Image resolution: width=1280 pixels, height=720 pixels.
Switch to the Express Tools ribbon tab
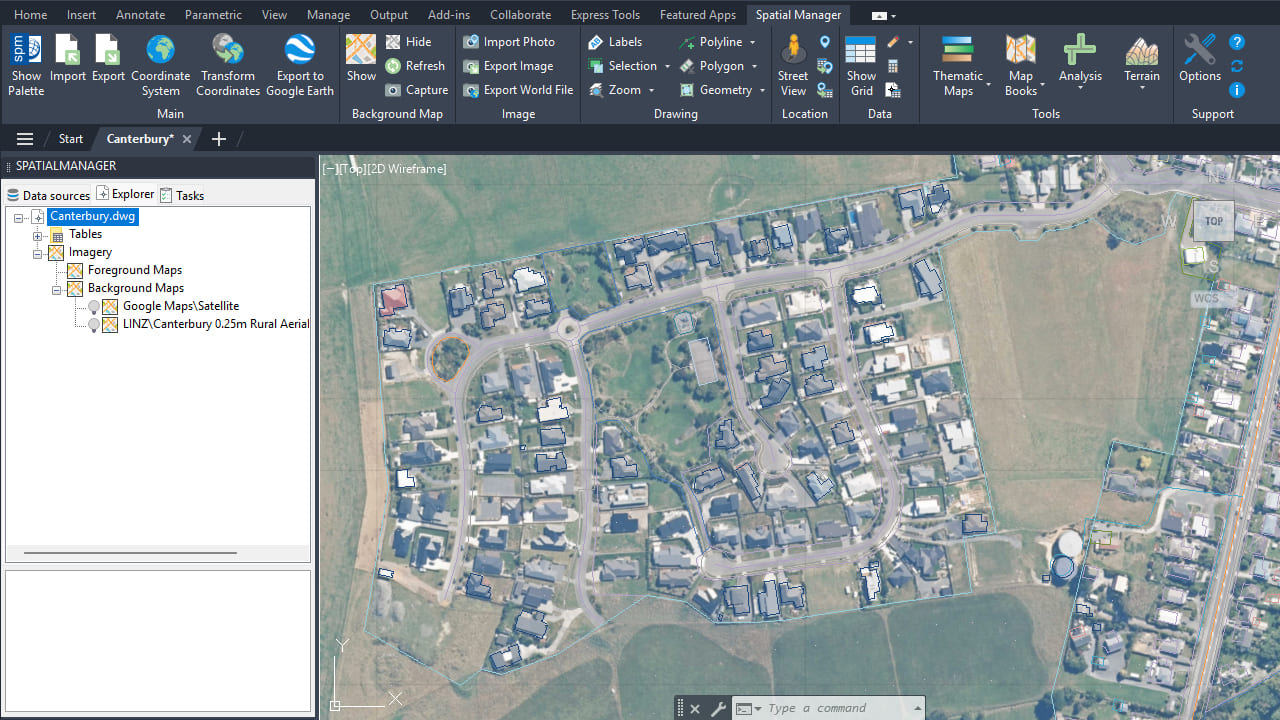point(605,15)
